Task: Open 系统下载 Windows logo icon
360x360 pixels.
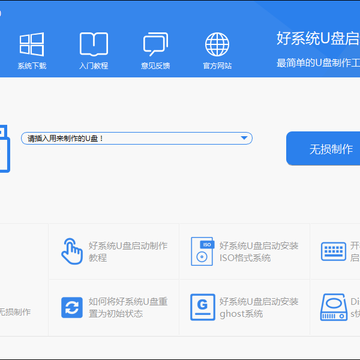Action: pyautogui.click(x=32, y=44)
